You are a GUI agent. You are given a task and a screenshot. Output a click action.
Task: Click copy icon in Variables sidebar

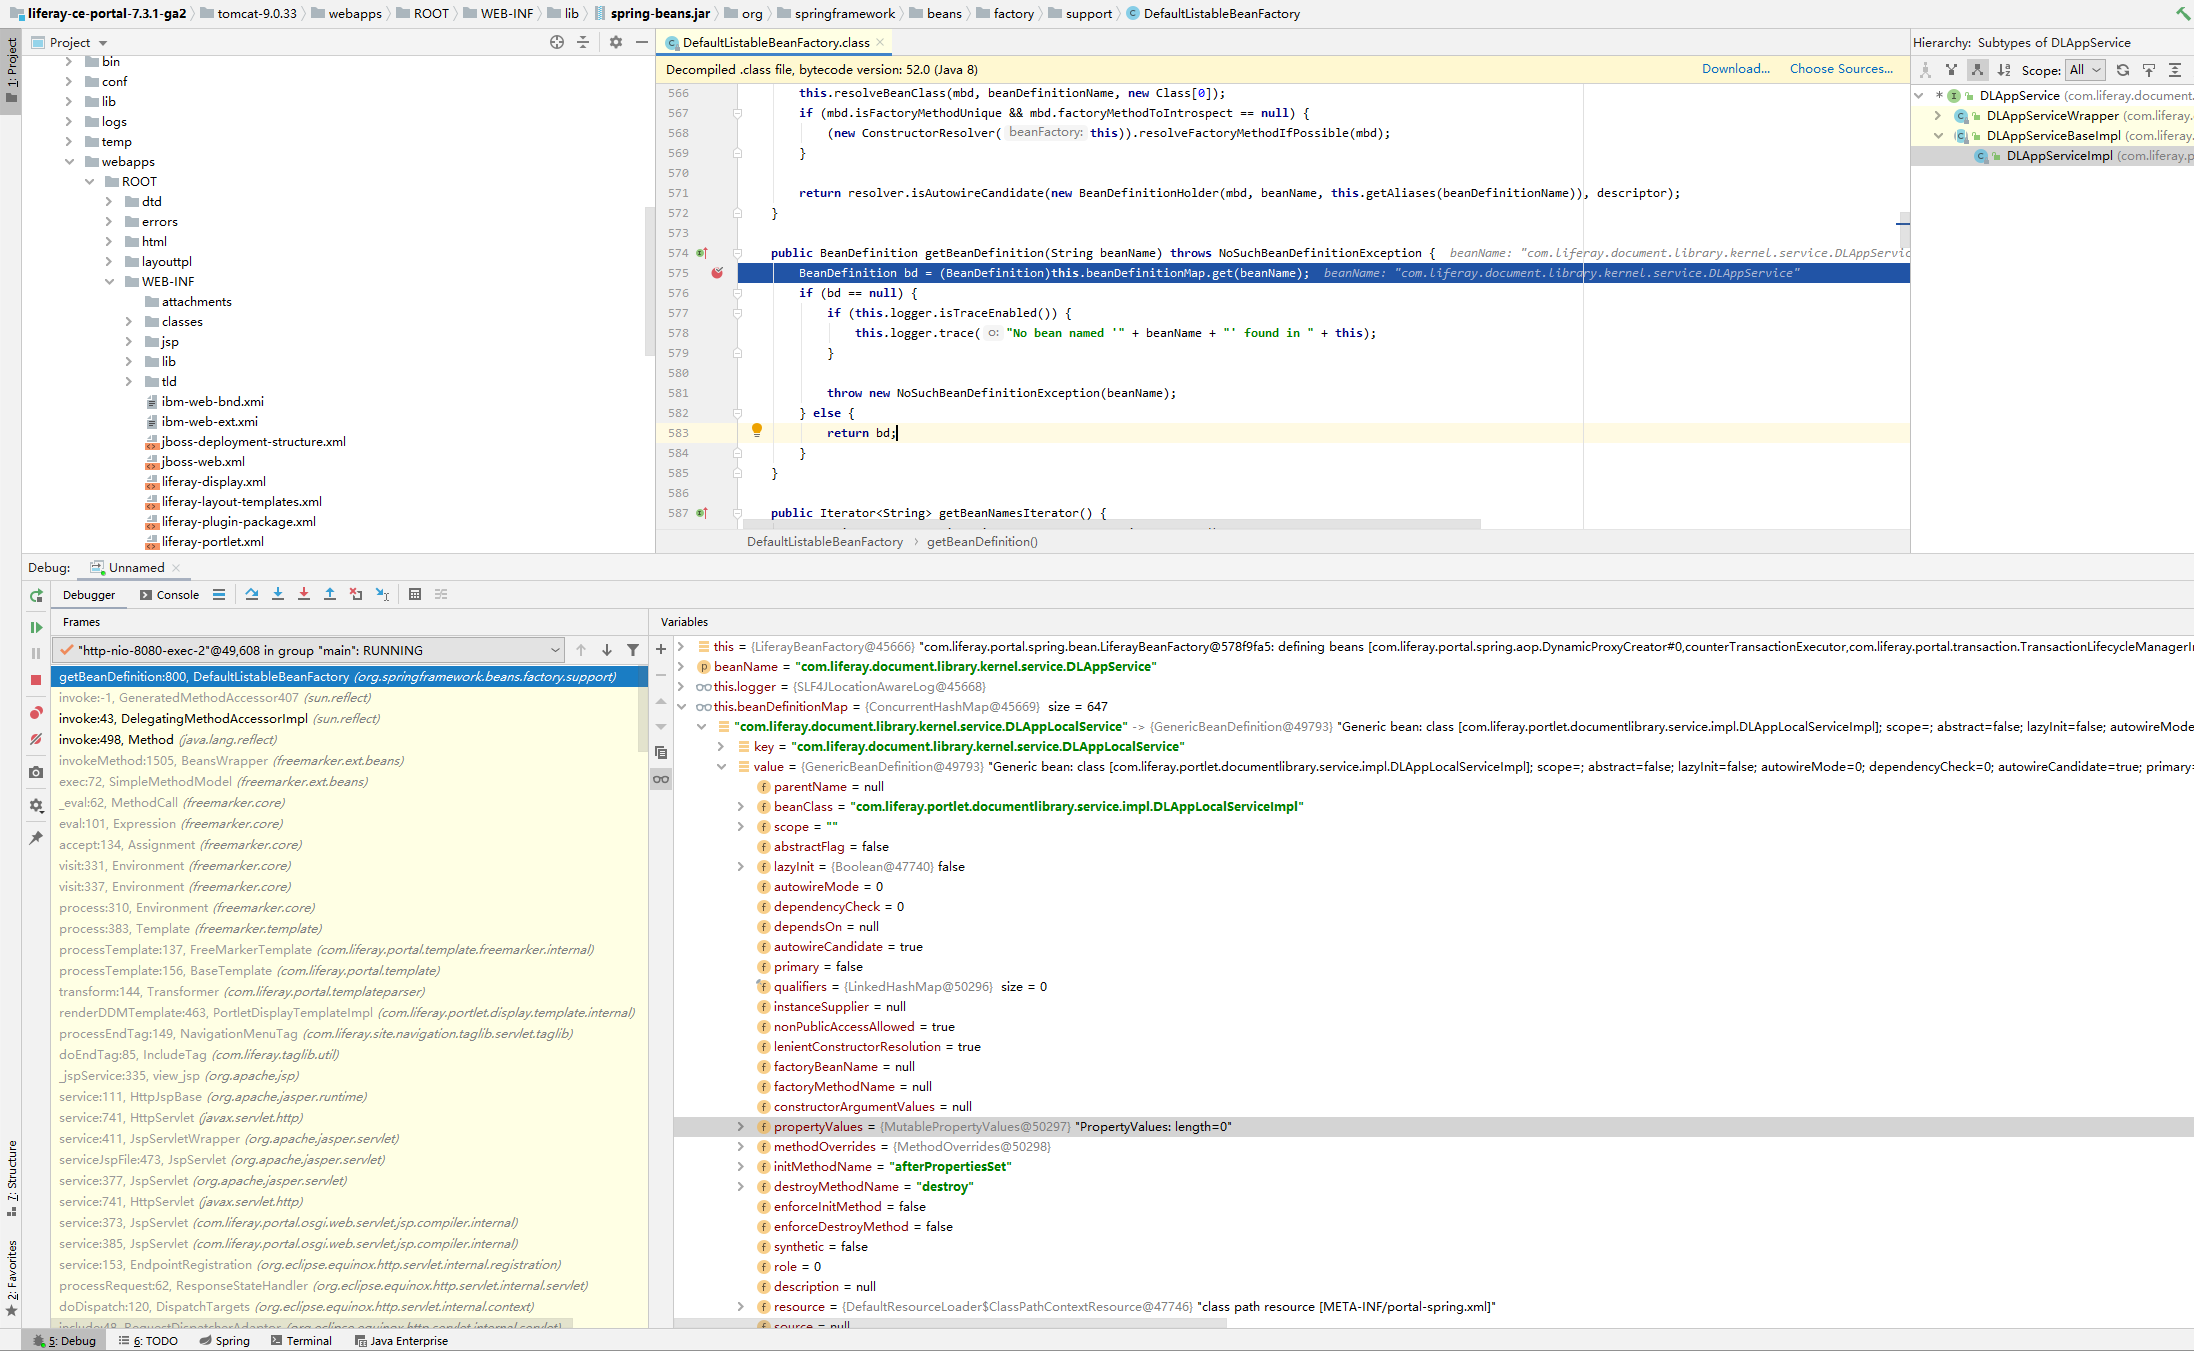pos(661,753)
